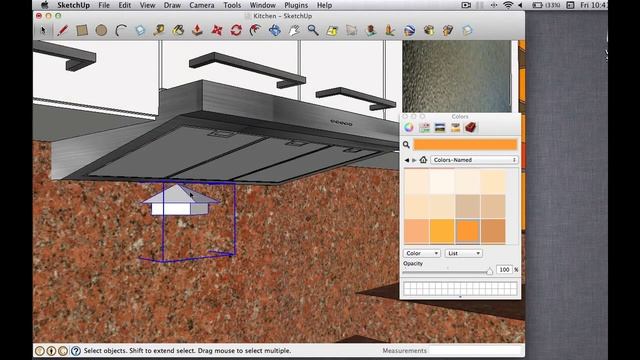This screenshot has width=640, height=360.
Task: Go forward in the materials list
Action: [x=414, y=160]
